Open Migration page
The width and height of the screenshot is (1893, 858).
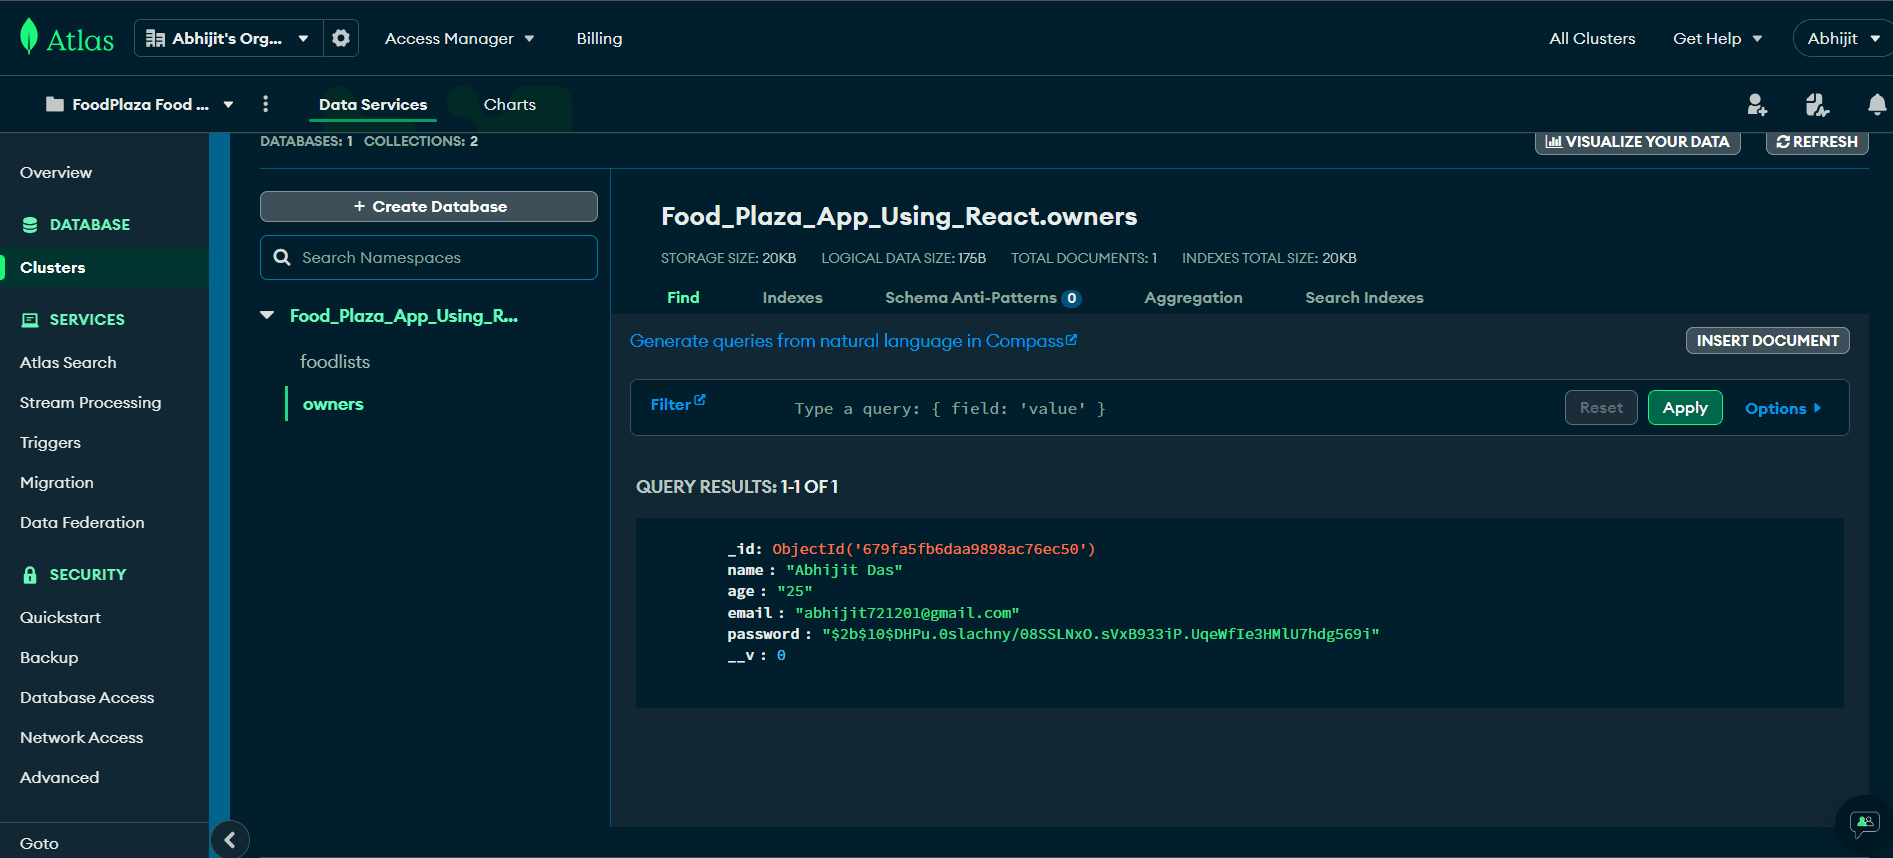point(57,482)
